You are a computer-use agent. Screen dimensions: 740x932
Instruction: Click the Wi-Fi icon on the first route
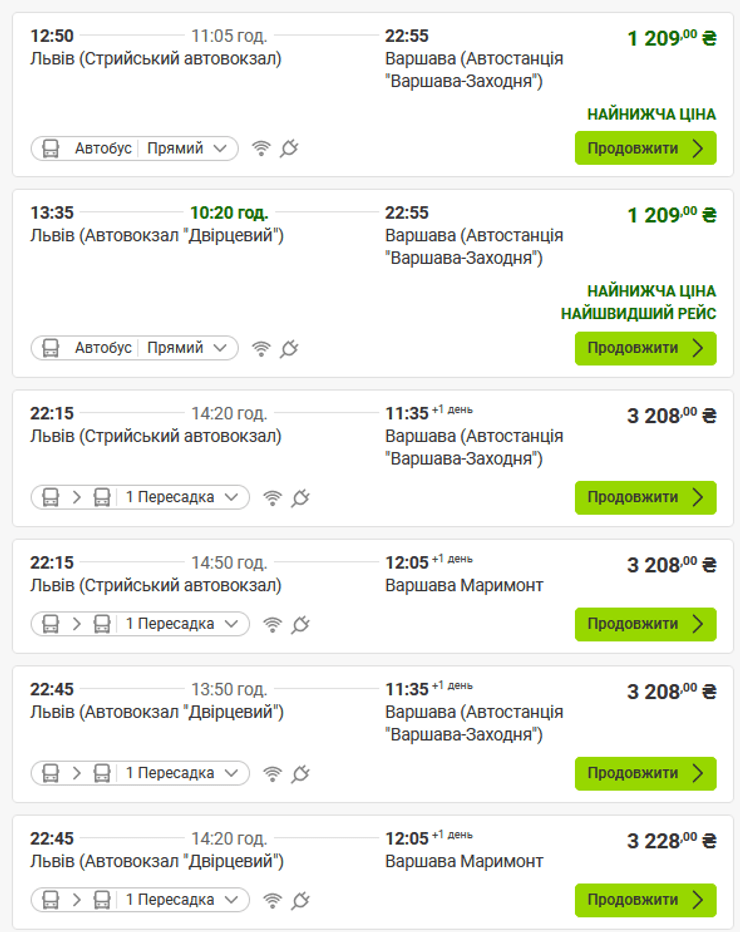(261, 147)
